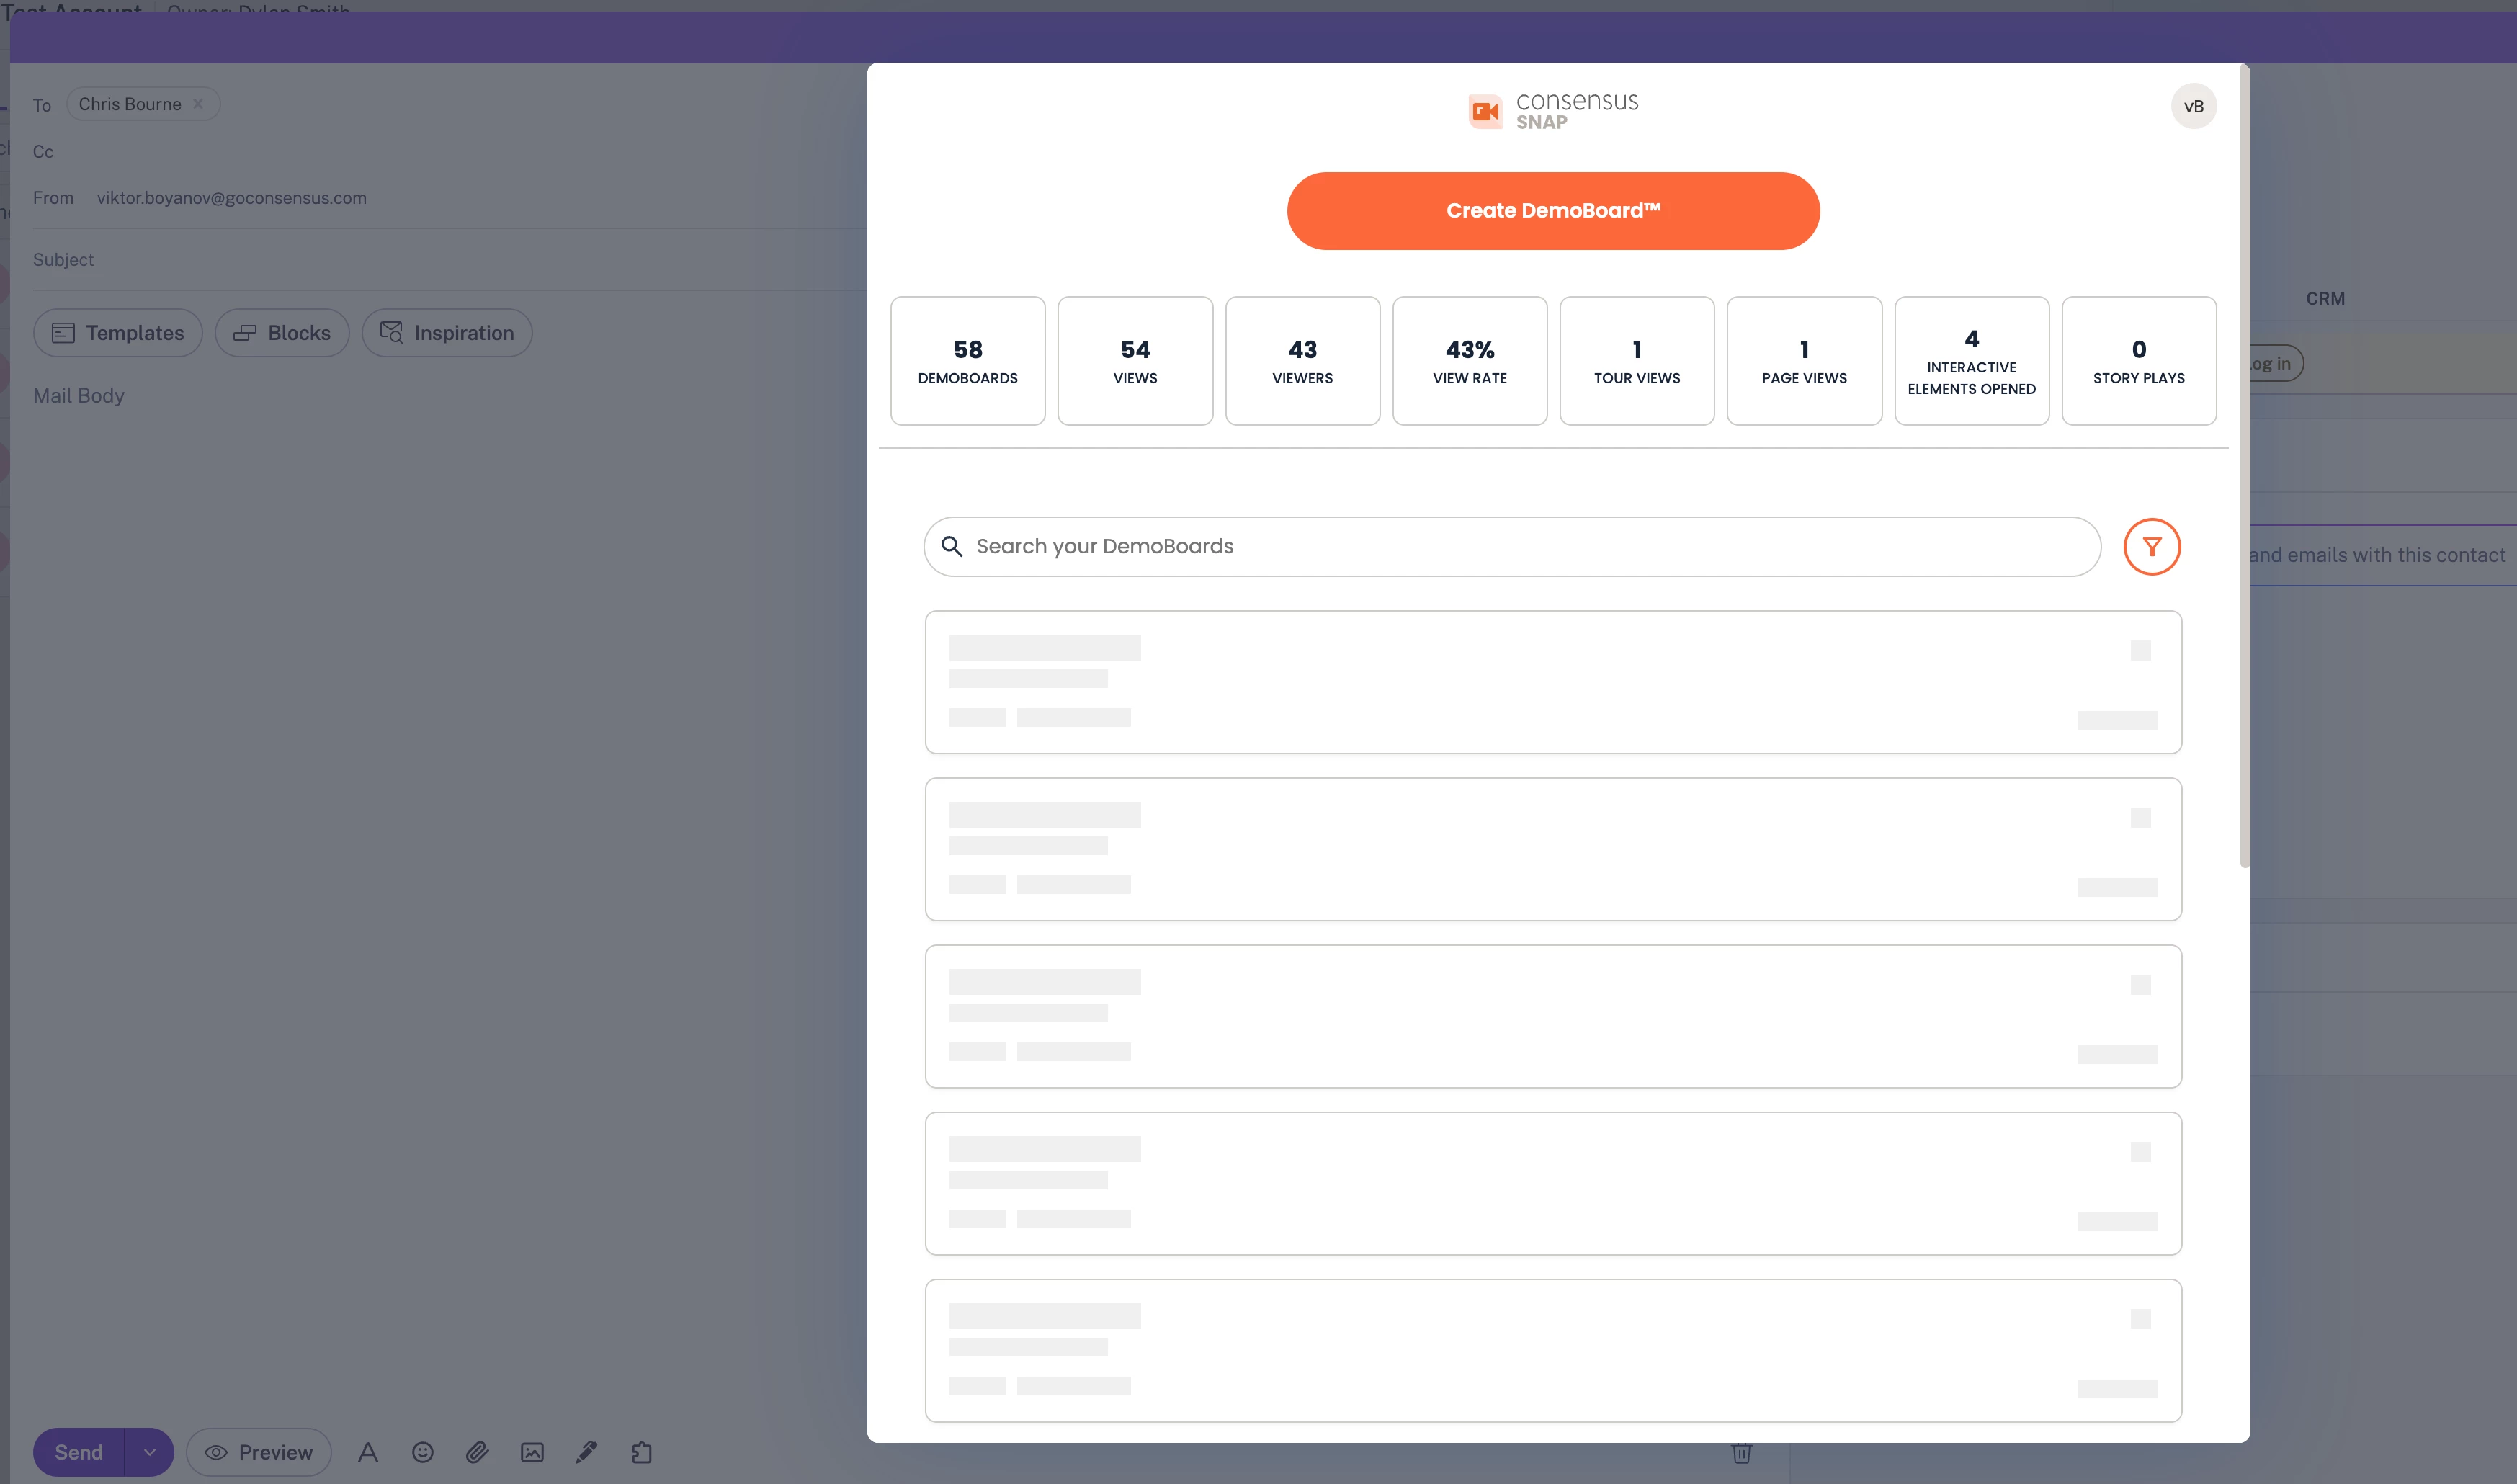
Task: Open the 43% View Rate stat card
Action: 1470,361
